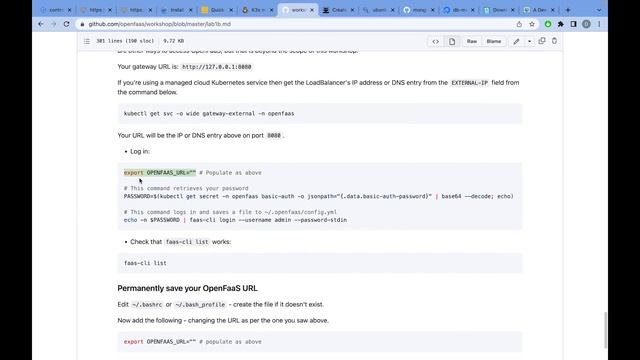Bookmark this page with the star icon

532,24
